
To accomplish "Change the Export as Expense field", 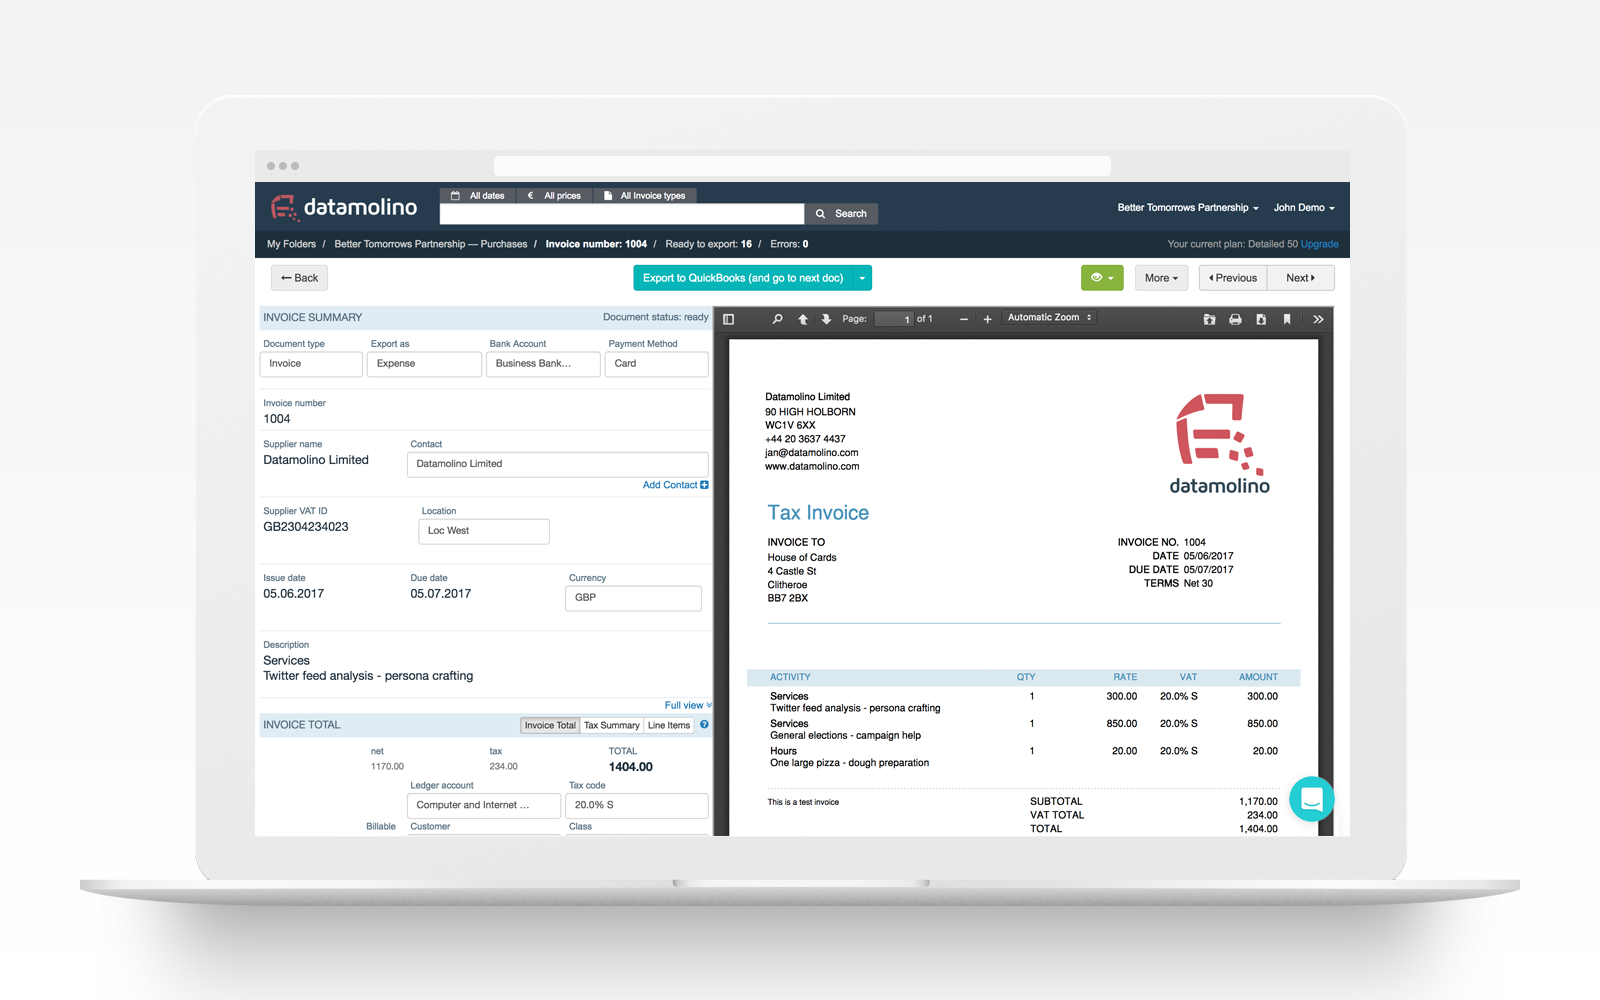I will (424, 364).
